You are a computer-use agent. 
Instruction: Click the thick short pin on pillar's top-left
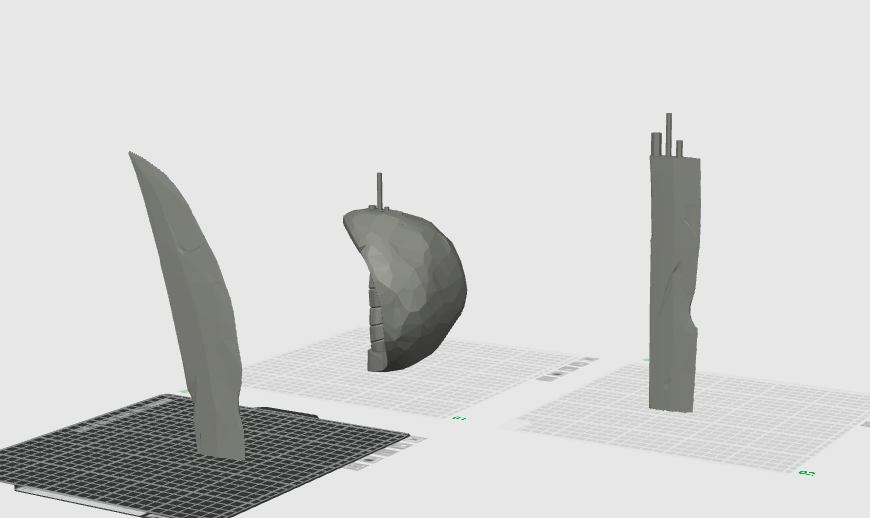click(x=656, y=144)
